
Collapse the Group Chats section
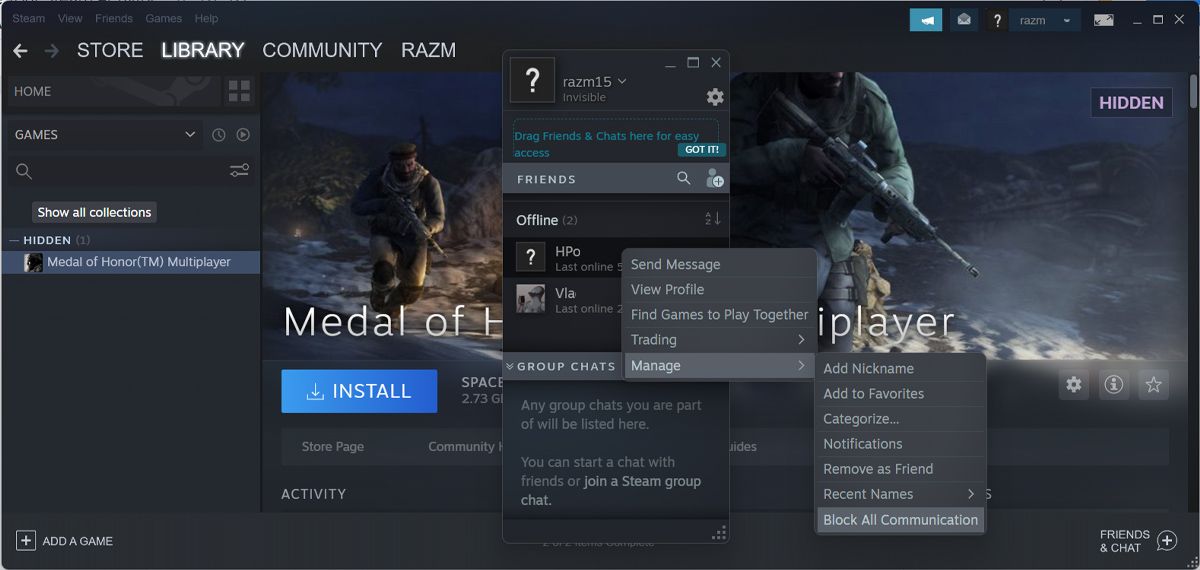[510, 366]
